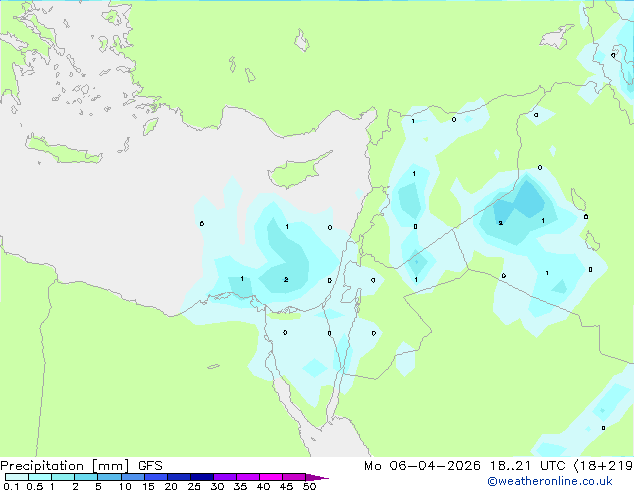
Task: Click the above-50 arrow tip of the legend
Action: coord(317,477)
